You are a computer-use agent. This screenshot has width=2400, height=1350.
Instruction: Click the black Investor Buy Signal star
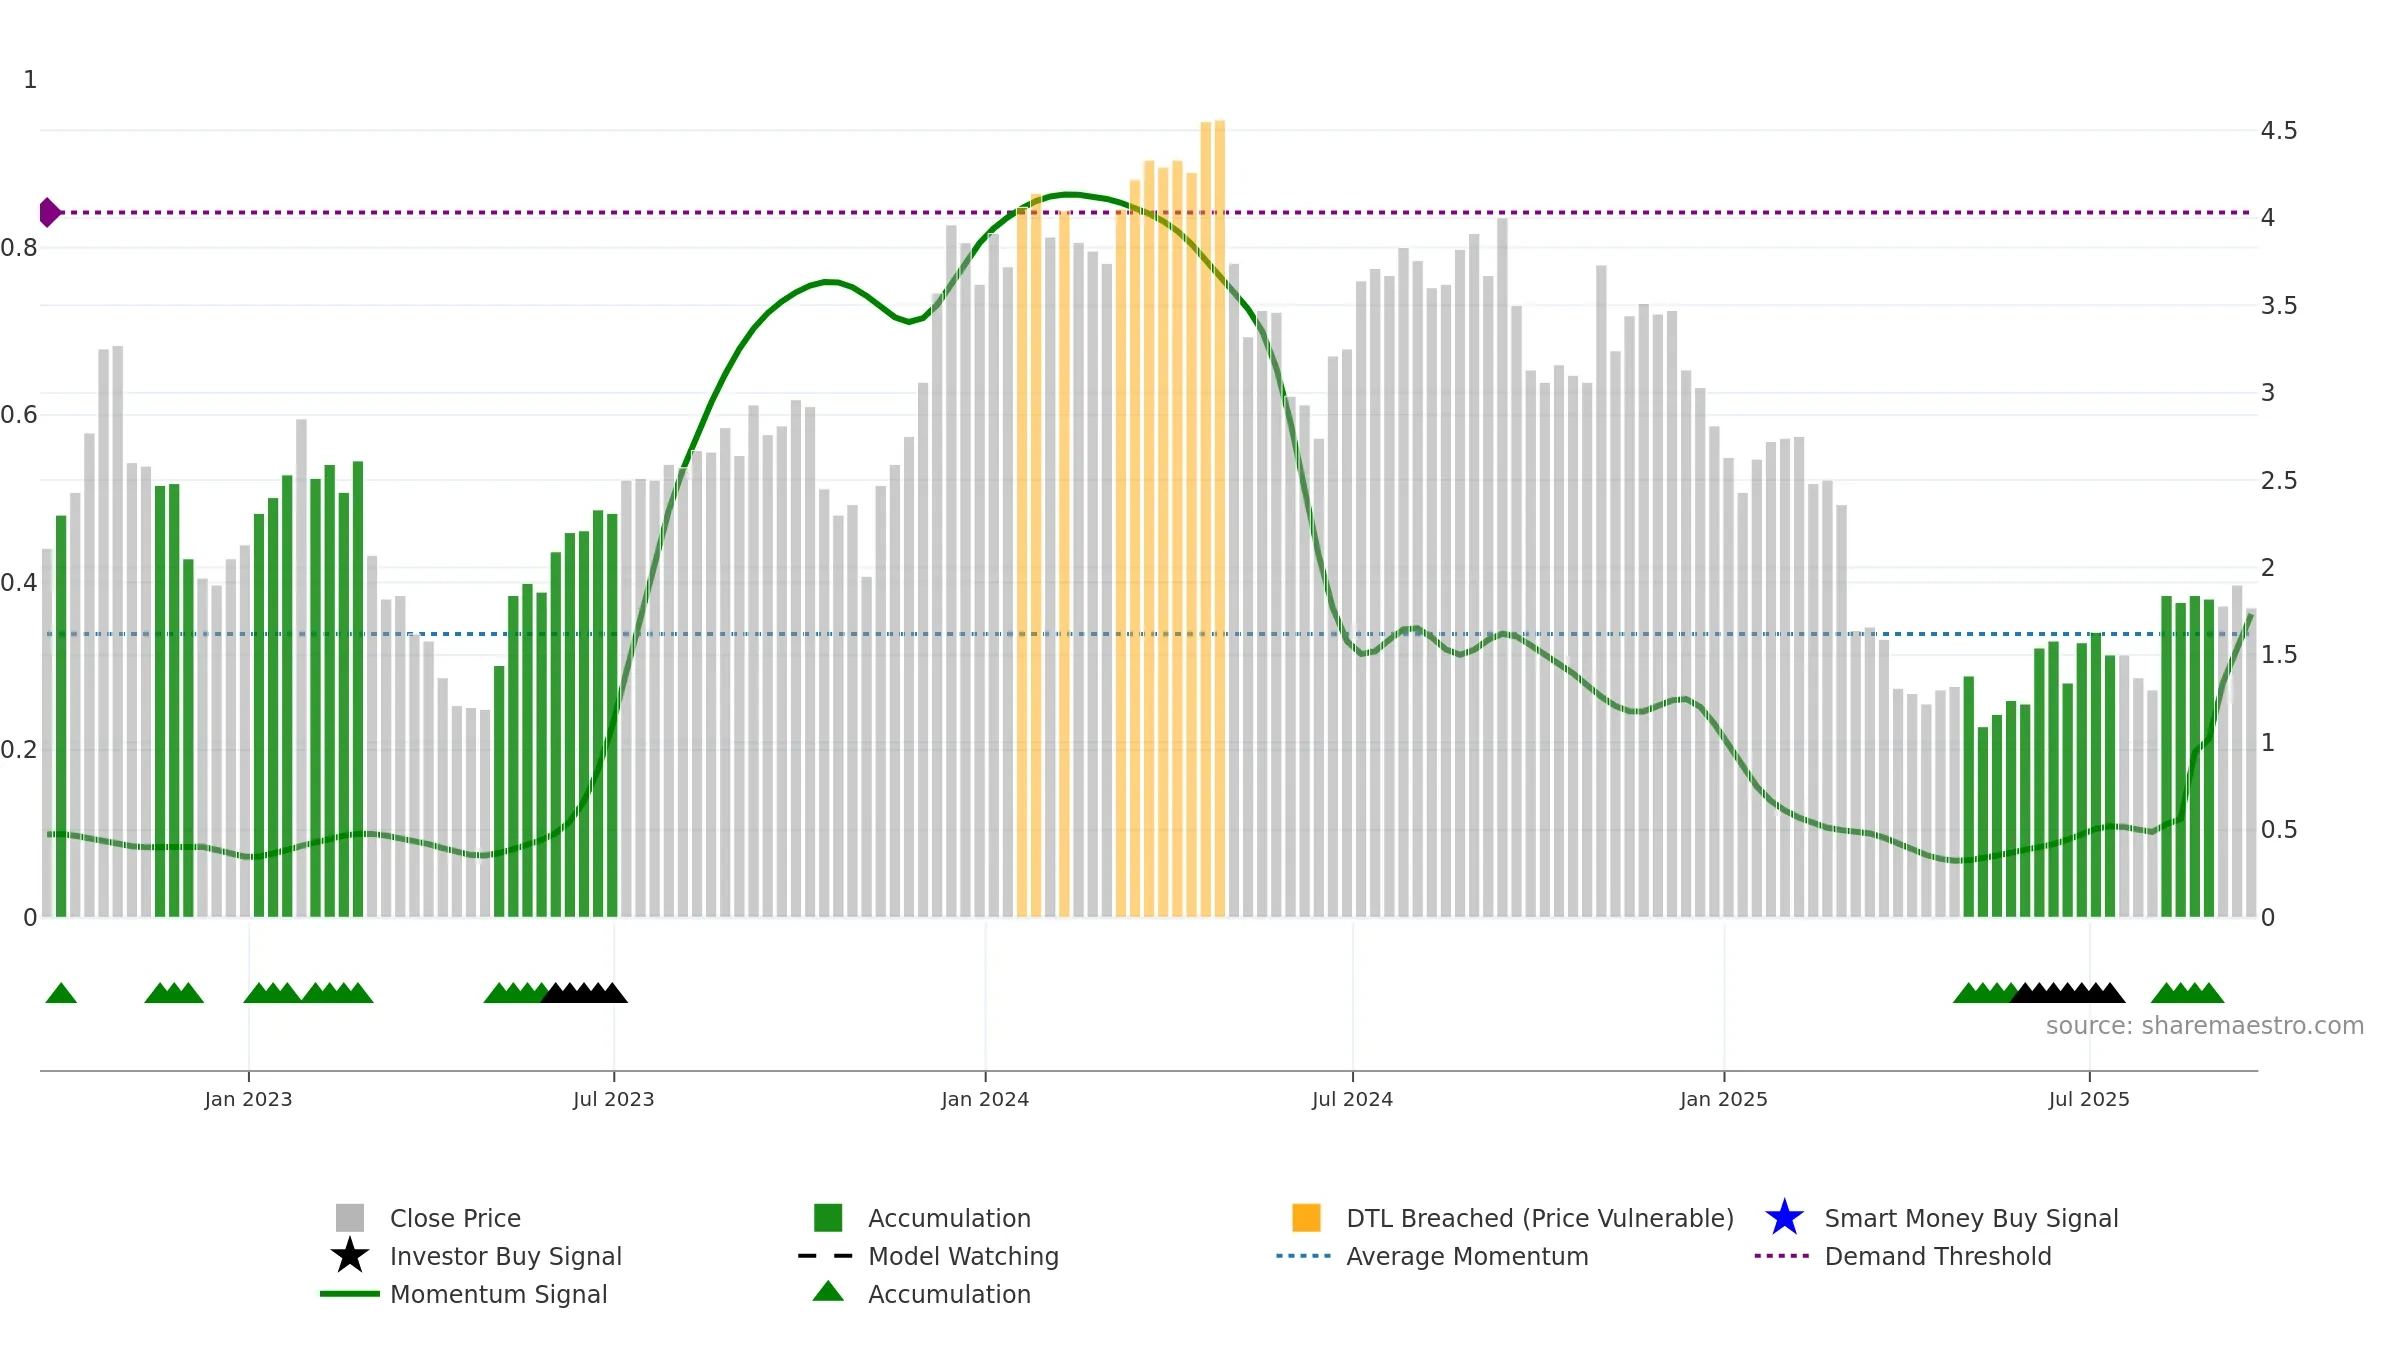(350, 1255)
